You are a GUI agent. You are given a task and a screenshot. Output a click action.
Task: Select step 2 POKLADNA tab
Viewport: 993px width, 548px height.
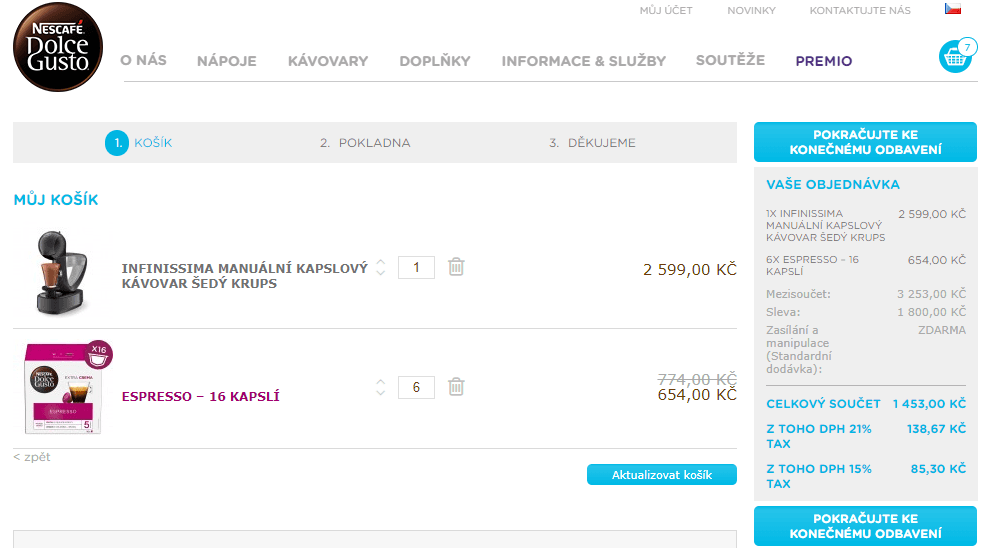coord(365,143)
